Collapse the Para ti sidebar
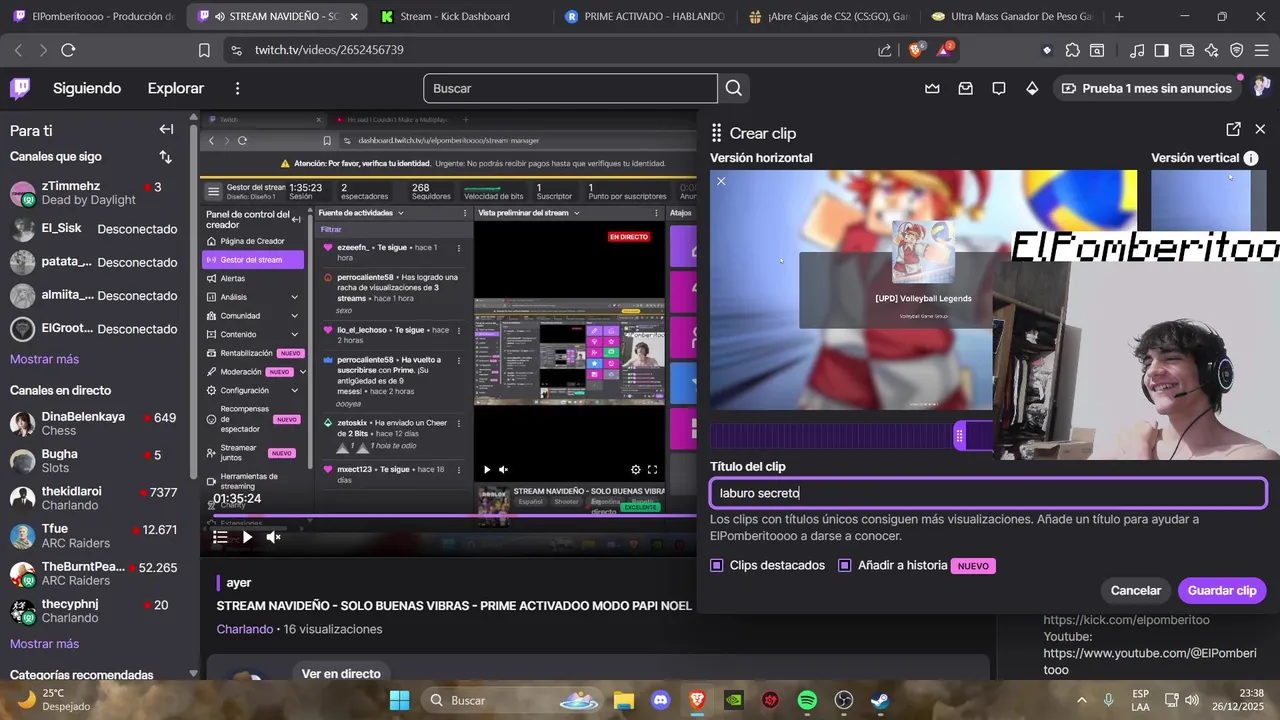 coord(166,130)
